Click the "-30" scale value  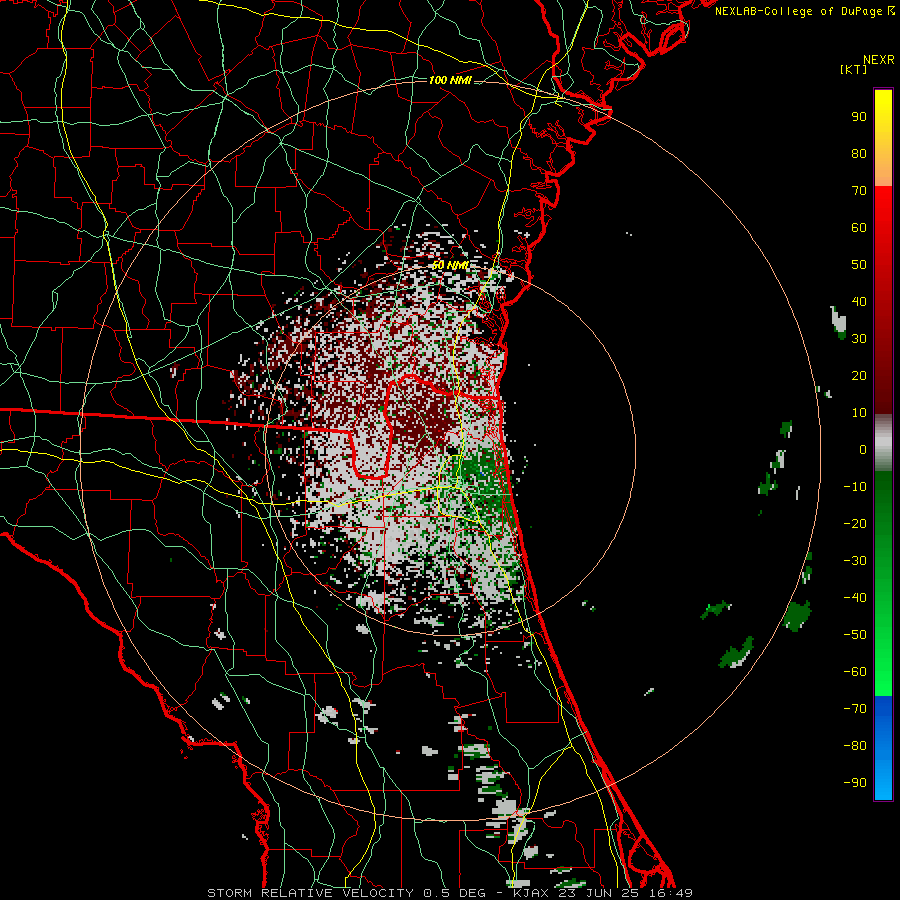[x=855, y=561]
